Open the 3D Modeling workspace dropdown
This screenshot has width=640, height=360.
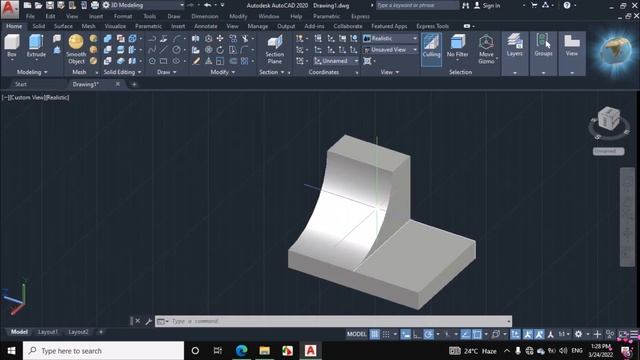click(x=144, y=5)
